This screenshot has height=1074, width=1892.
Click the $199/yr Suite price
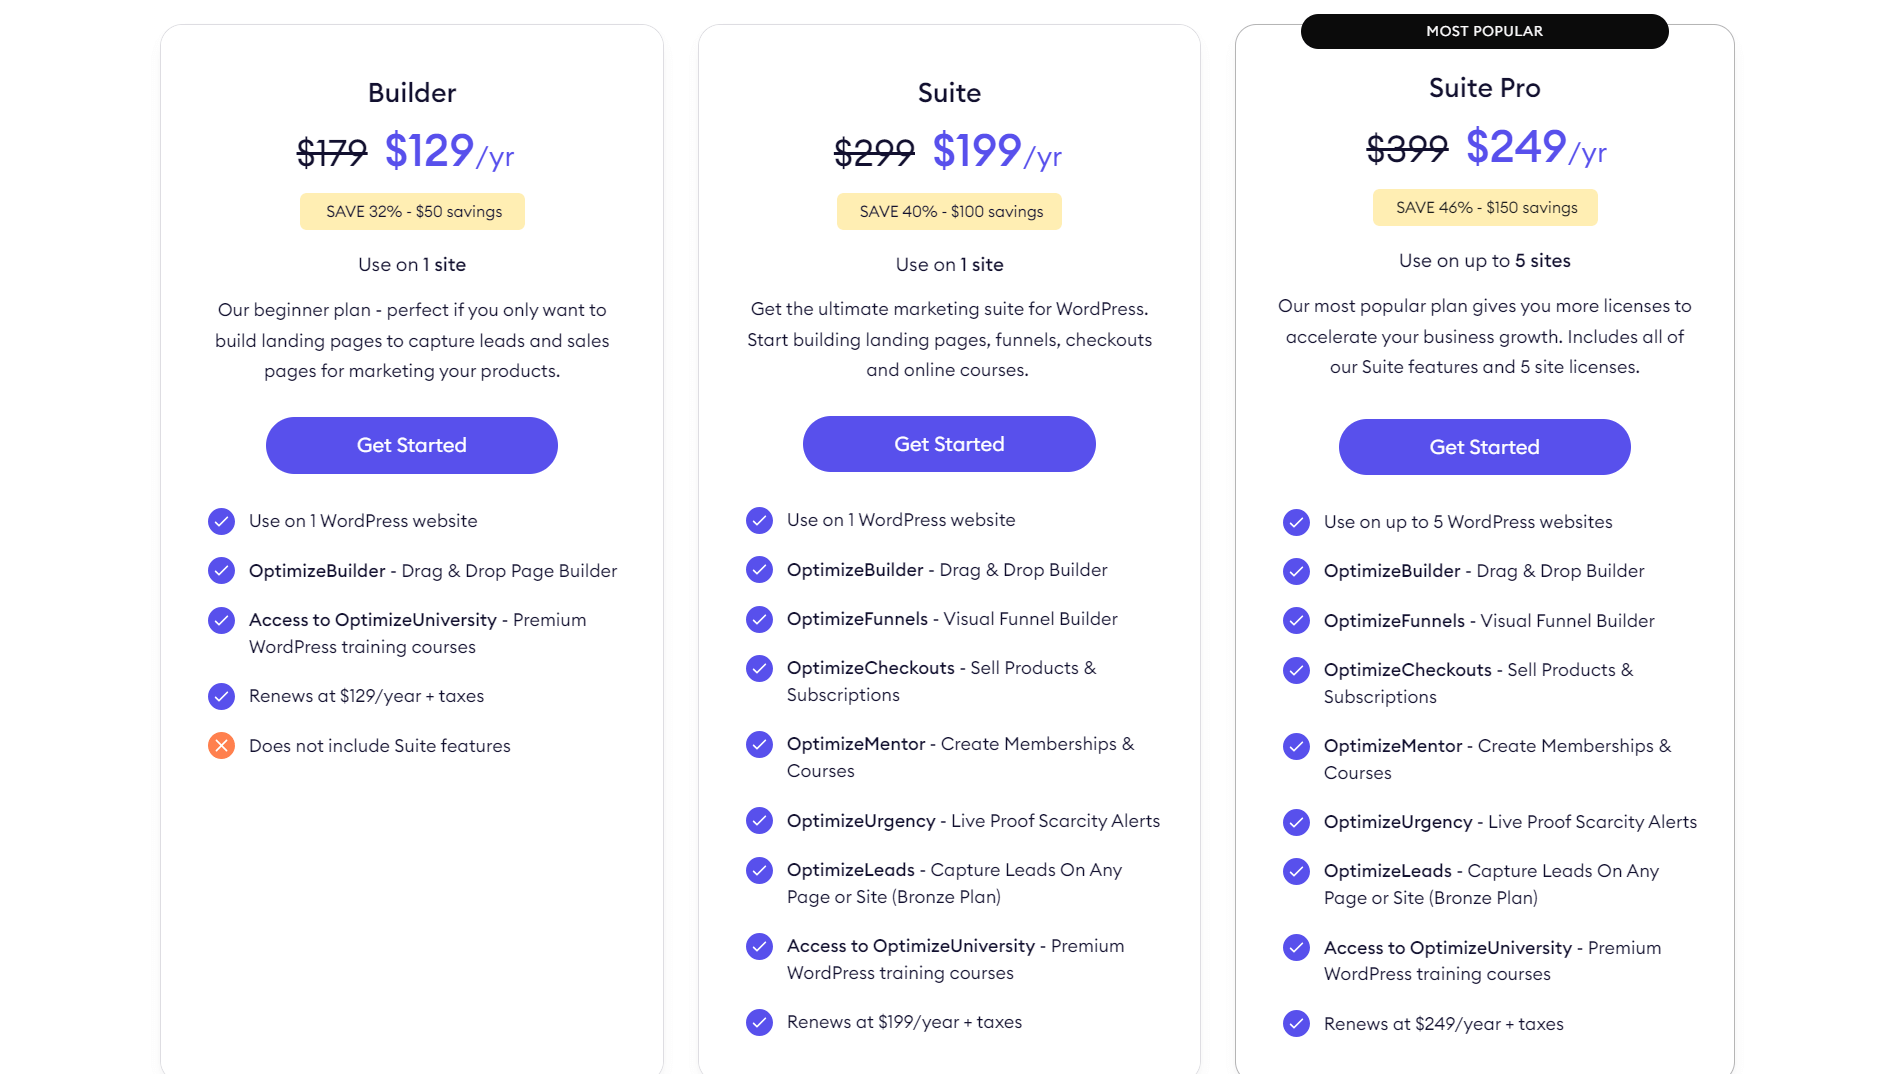(x=997, y=152)
